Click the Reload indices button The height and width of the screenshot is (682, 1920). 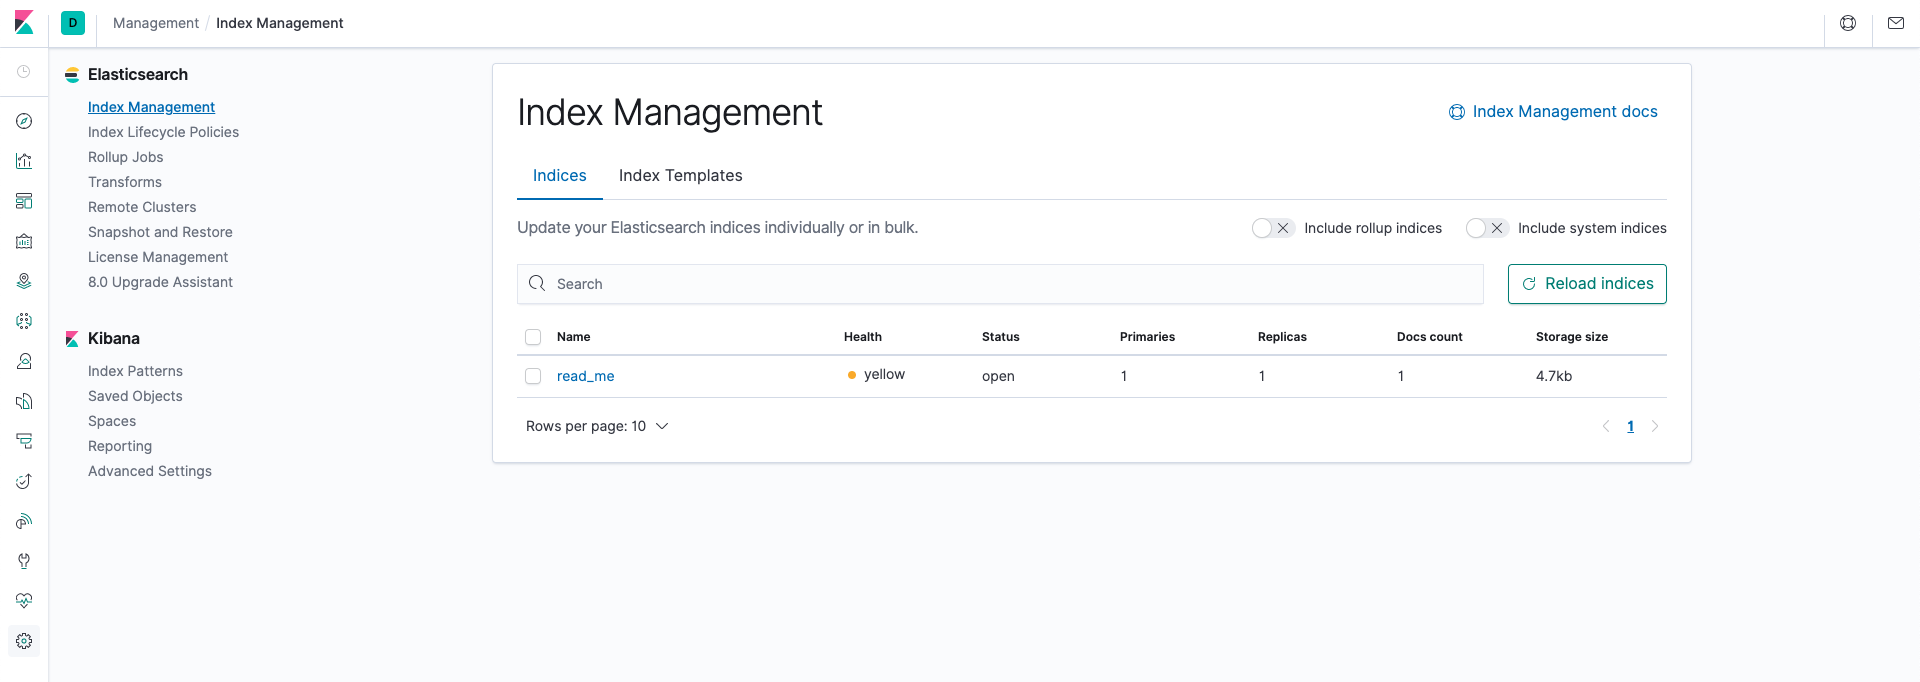point(1587,284)
